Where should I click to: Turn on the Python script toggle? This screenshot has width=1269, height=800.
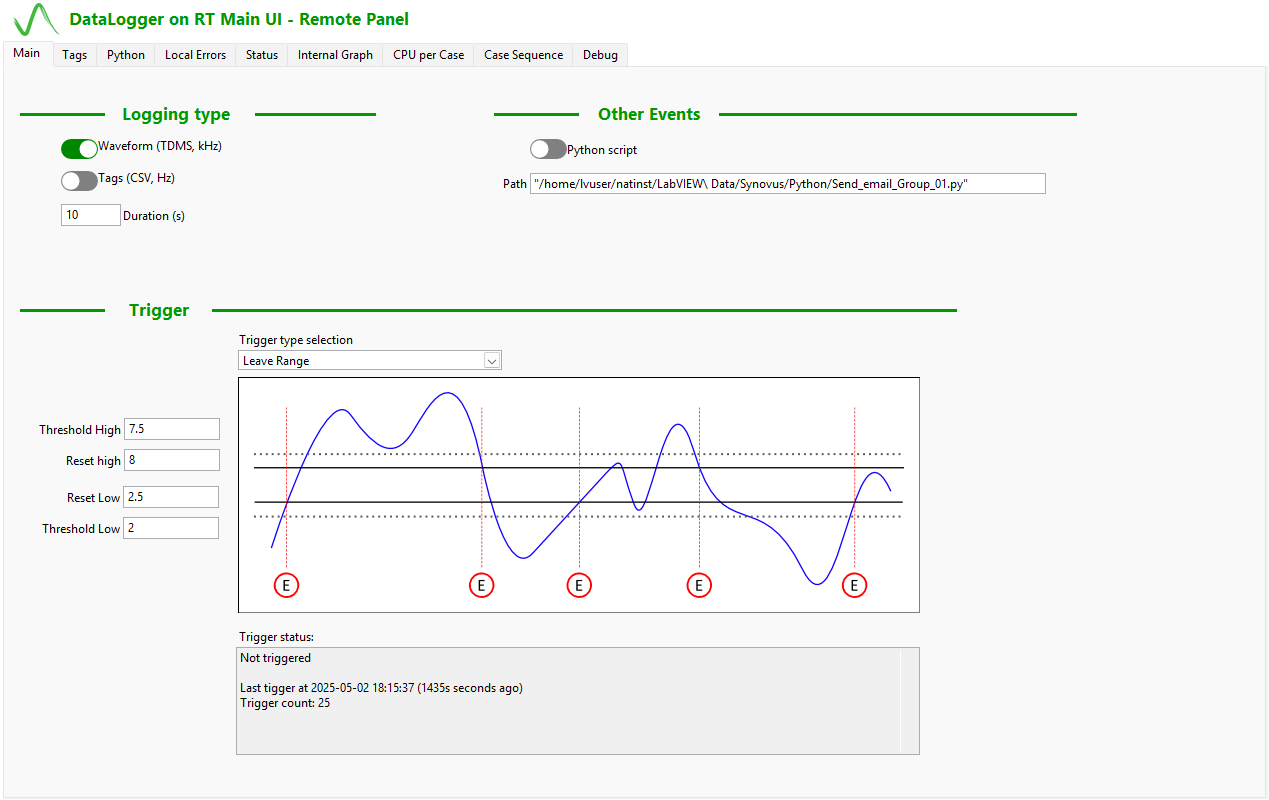(548, 149)
